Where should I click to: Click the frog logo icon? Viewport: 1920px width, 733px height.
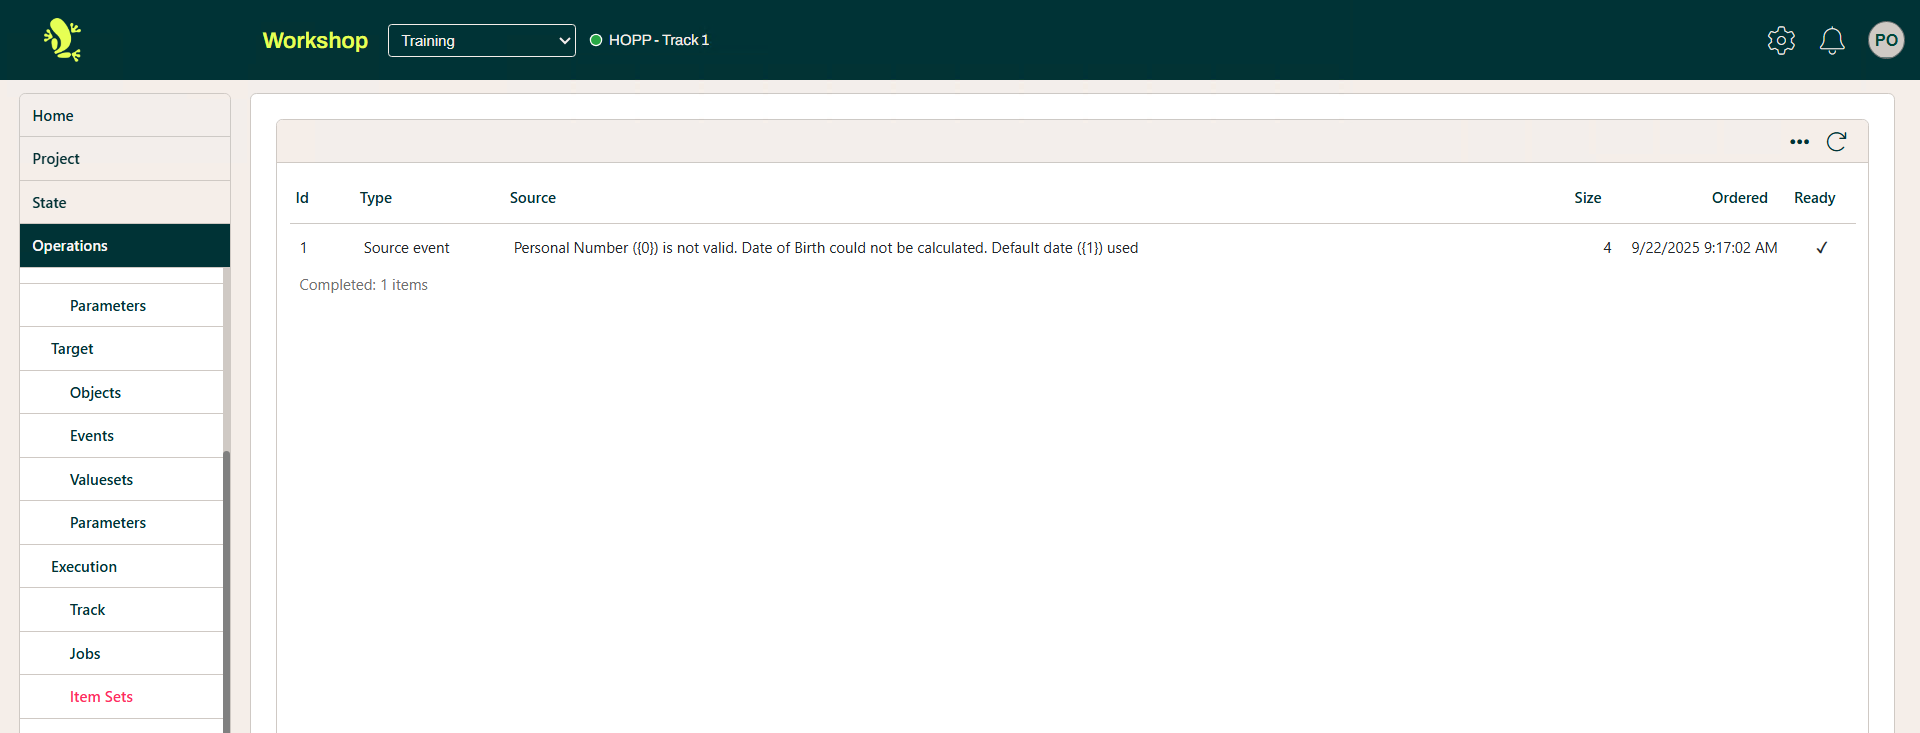click(x=62, y=40)
